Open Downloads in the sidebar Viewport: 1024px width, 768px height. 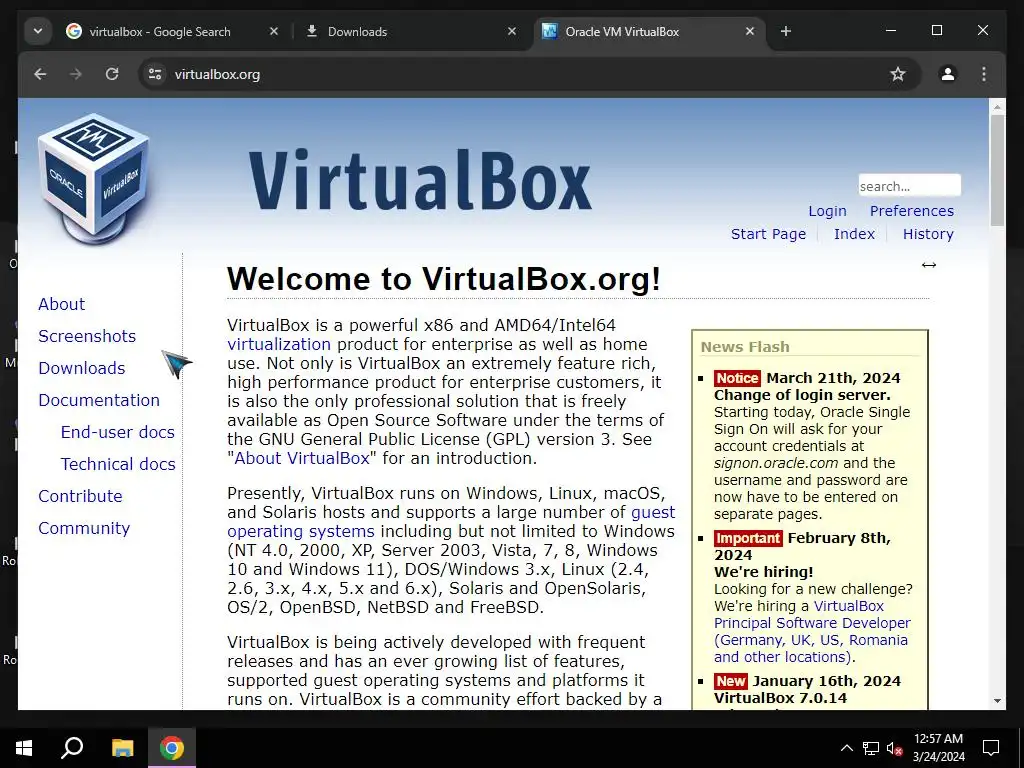82,368
